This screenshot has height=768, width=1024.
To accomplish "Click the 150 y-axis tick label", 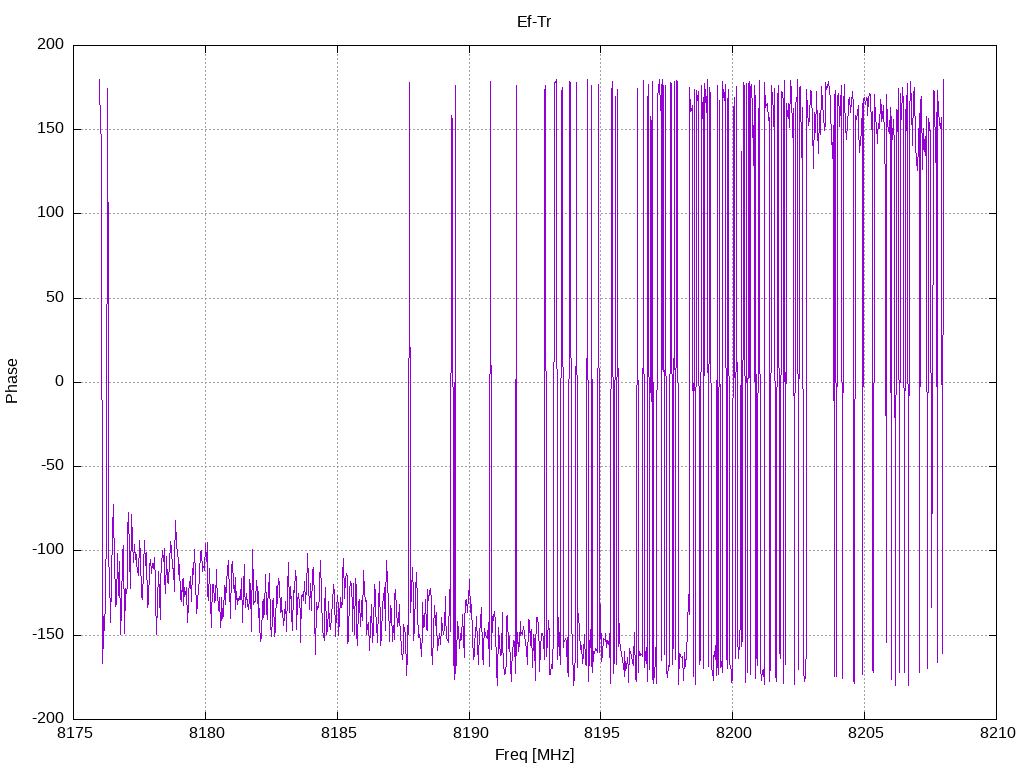I will 51,129.
